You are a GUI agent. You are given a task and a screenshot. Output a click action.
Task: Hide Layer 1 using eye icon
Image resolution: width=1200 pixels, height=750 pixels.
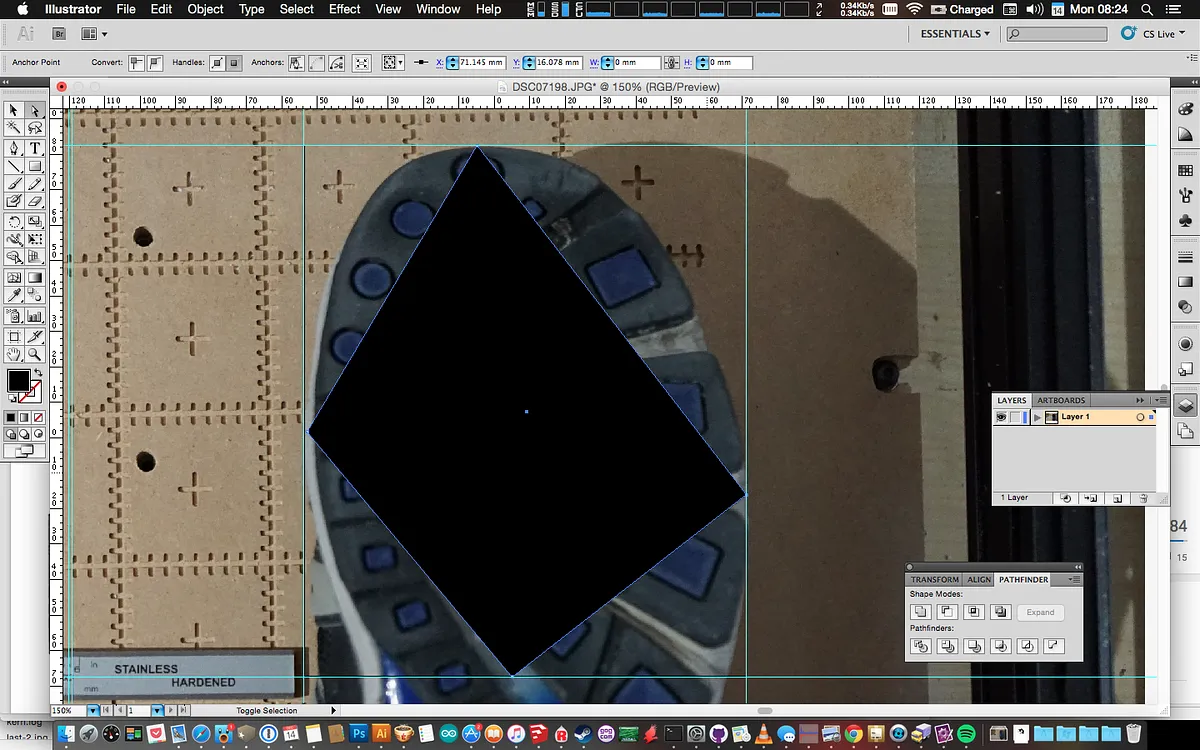click(x=1001, y=417)
